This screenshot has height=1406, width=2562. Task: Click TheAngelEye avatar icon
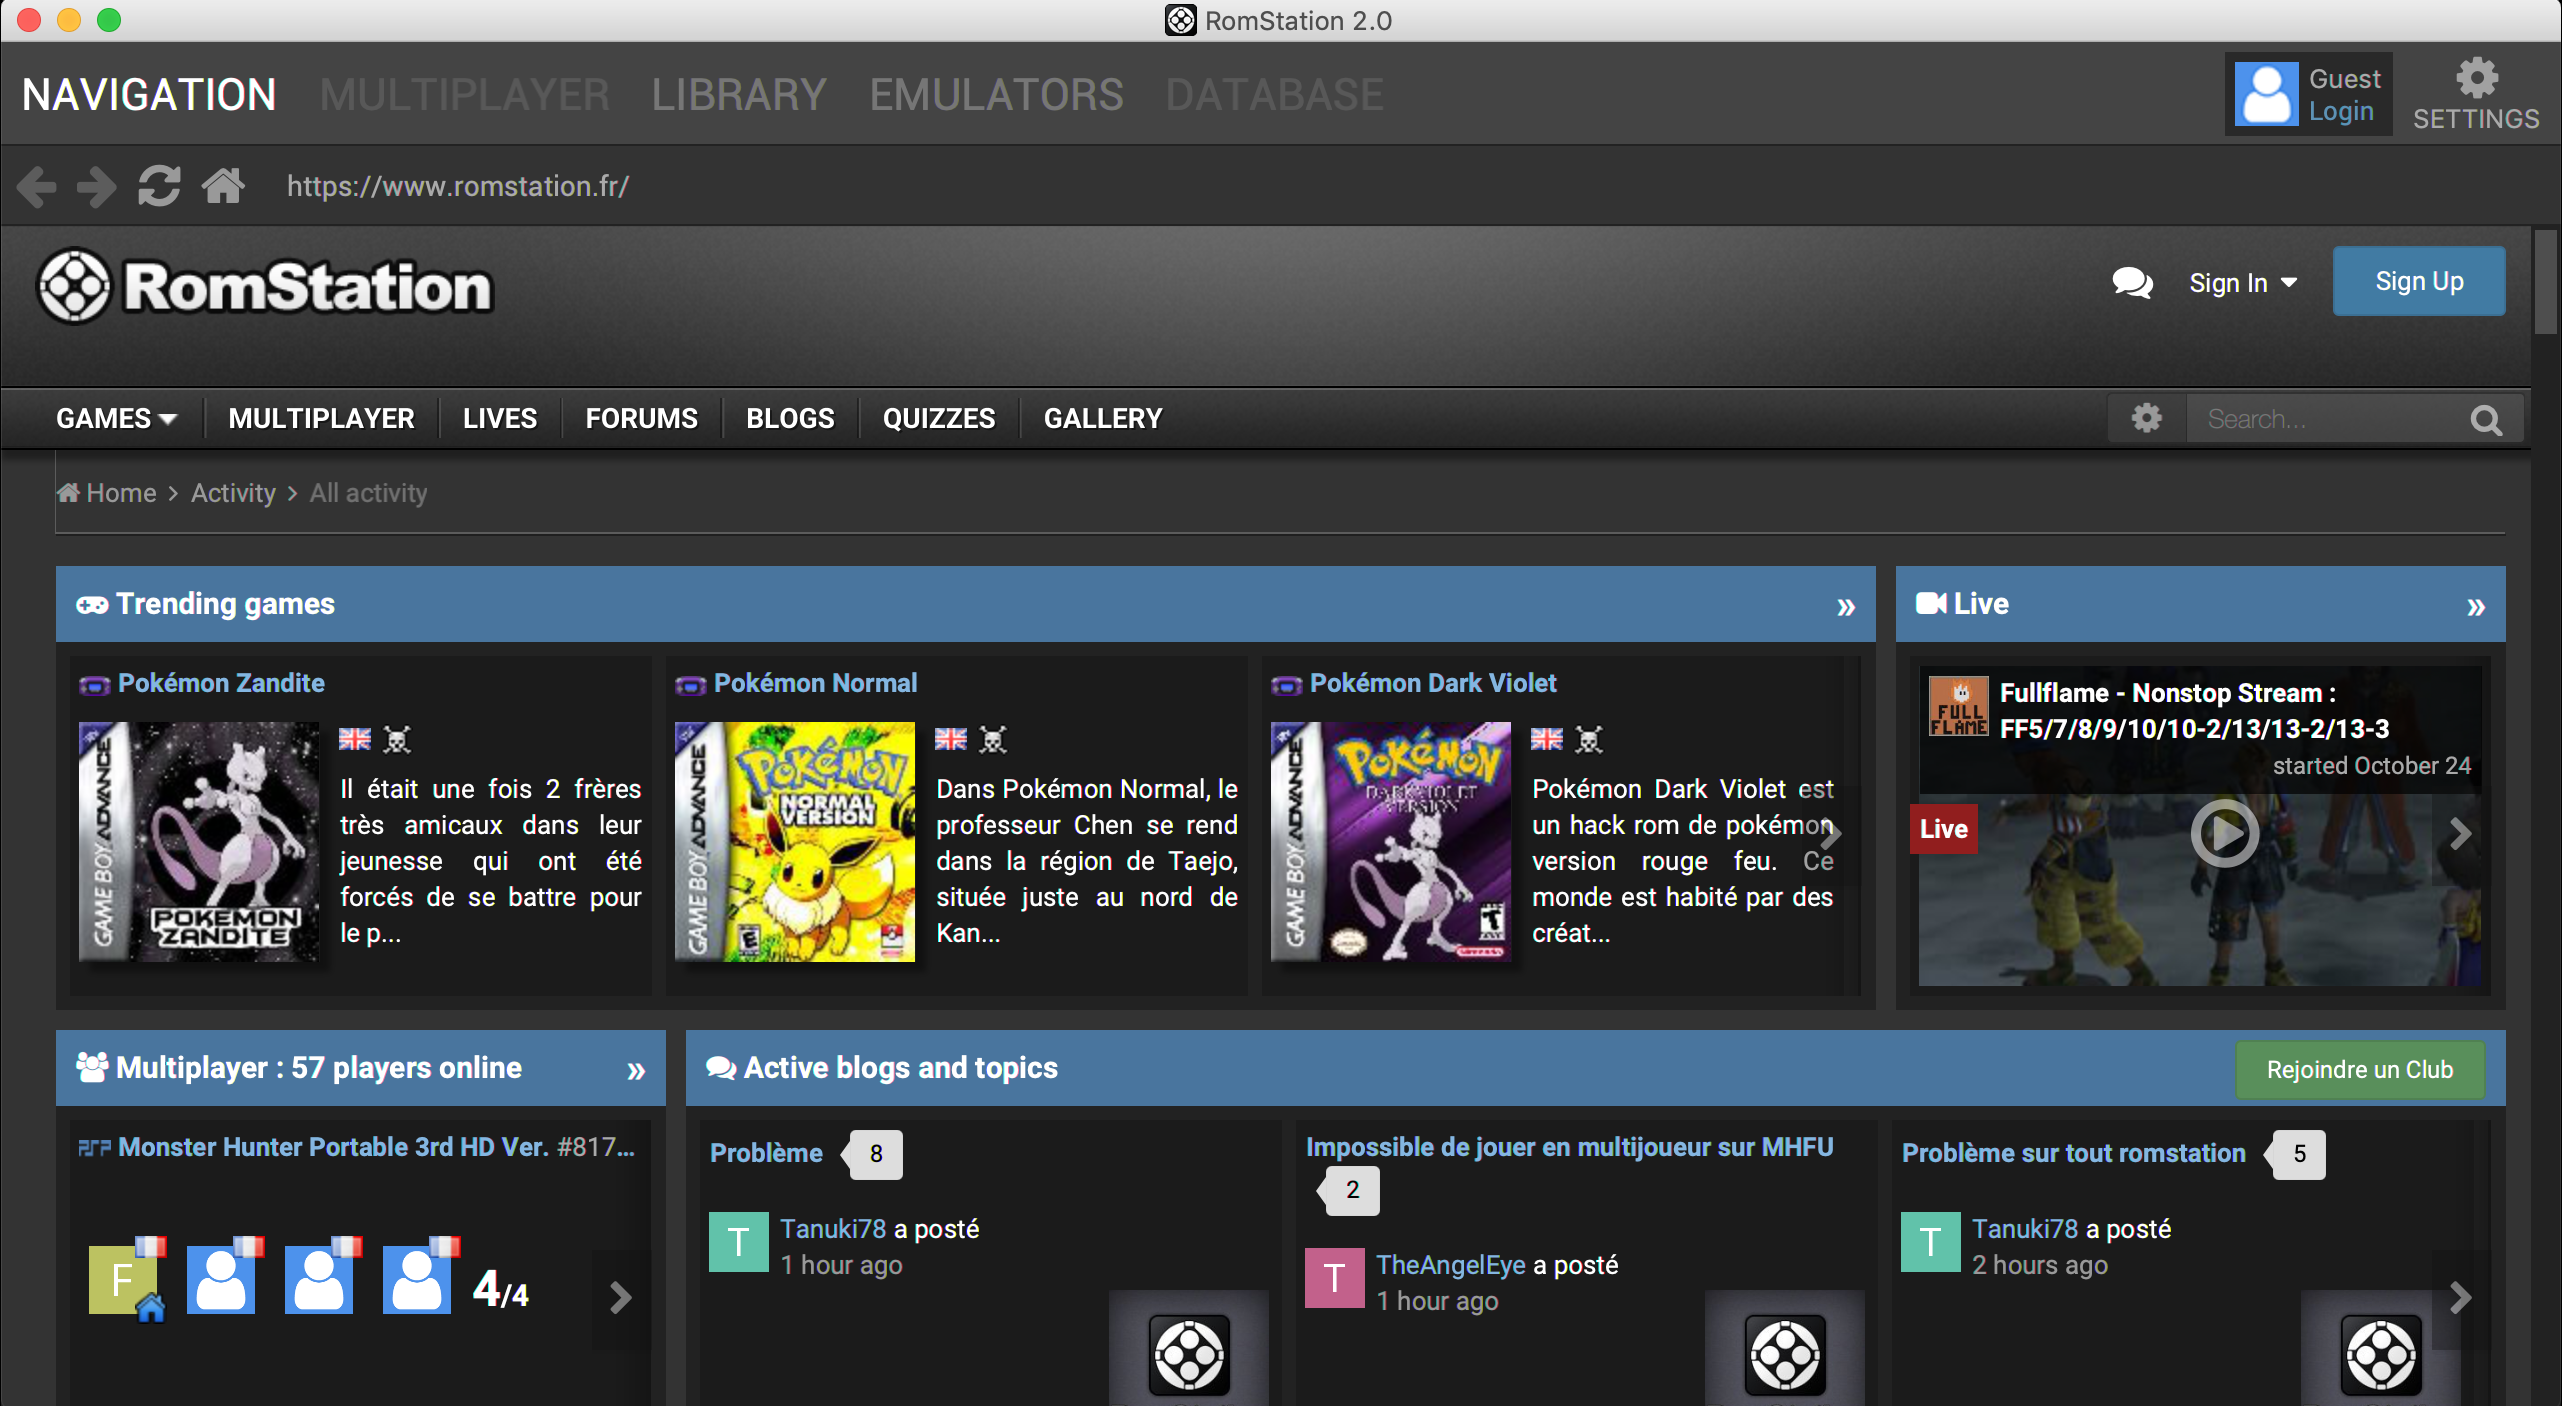(1335, 1278)
